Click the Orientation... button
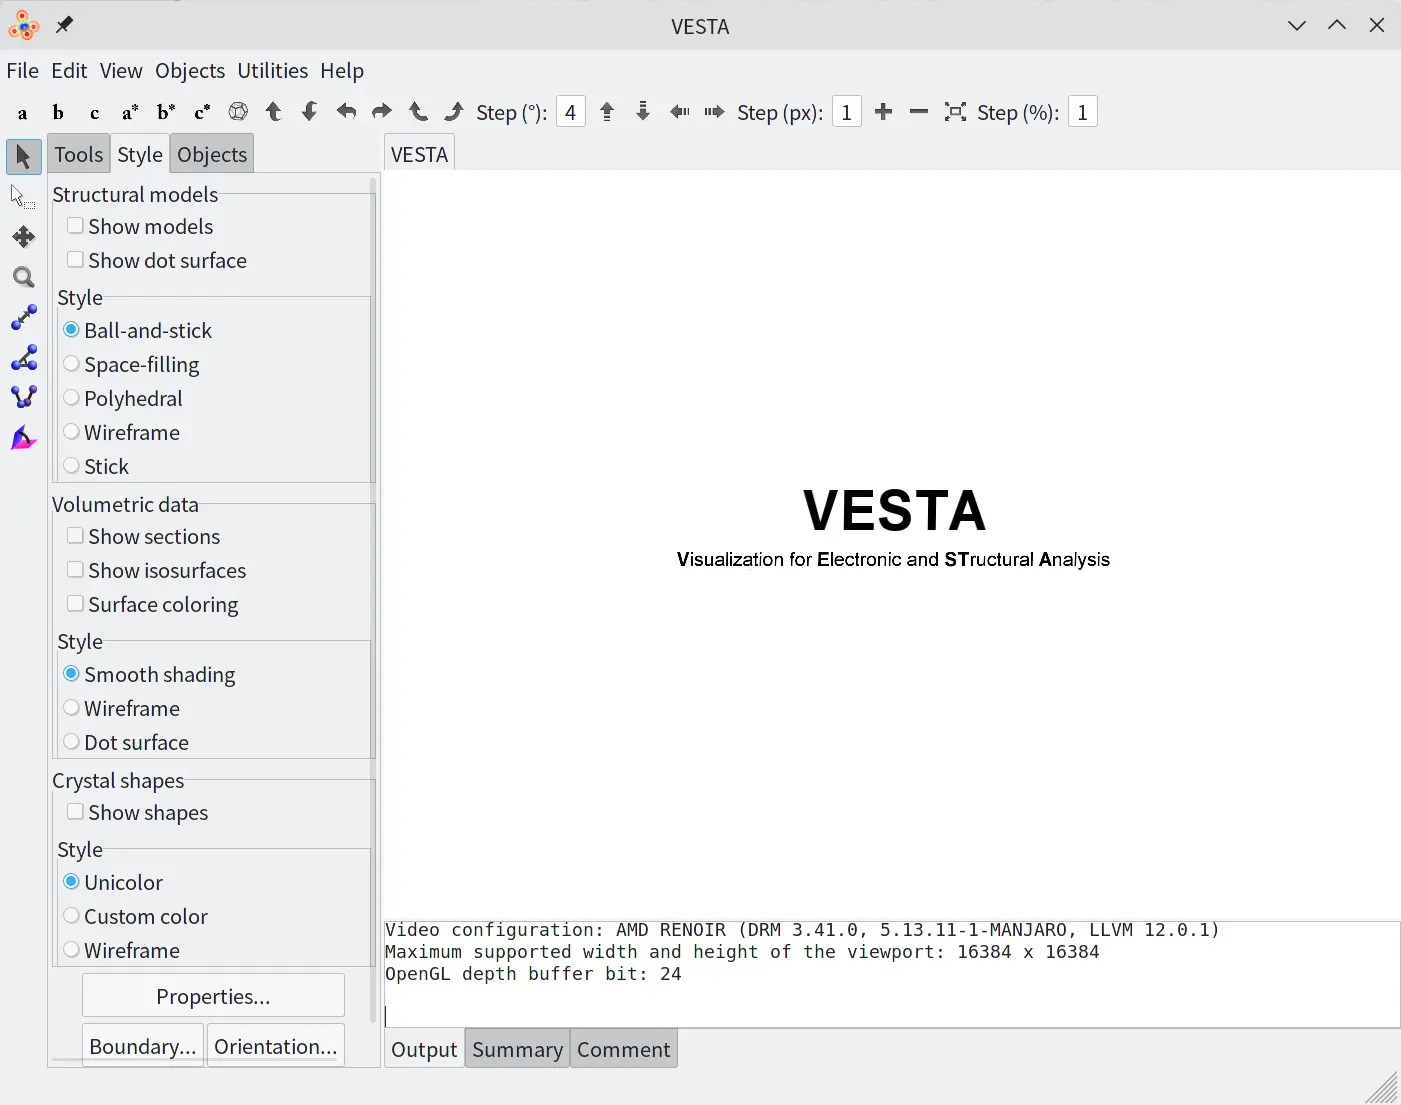 tap(276, 1046)
